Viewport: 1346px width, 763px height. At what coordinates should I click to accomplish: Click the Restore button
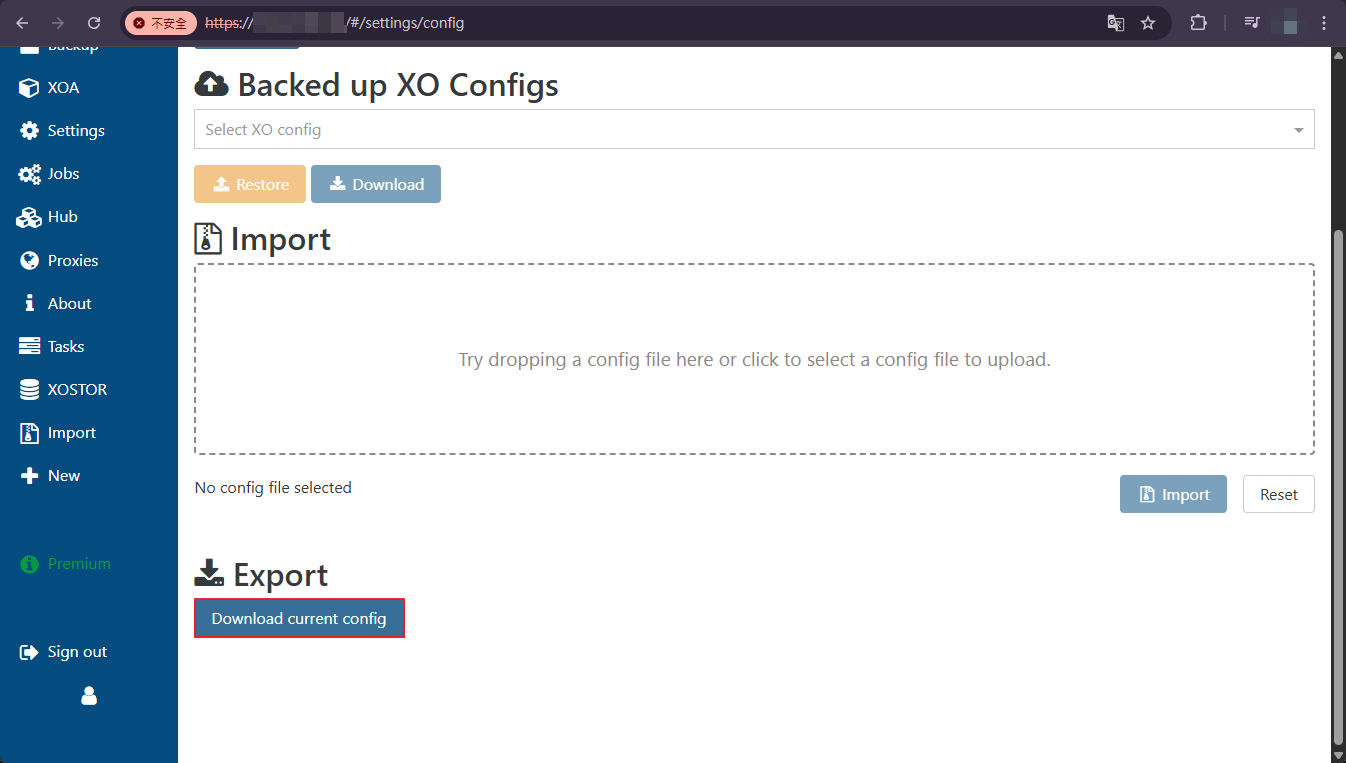(250, 184)
